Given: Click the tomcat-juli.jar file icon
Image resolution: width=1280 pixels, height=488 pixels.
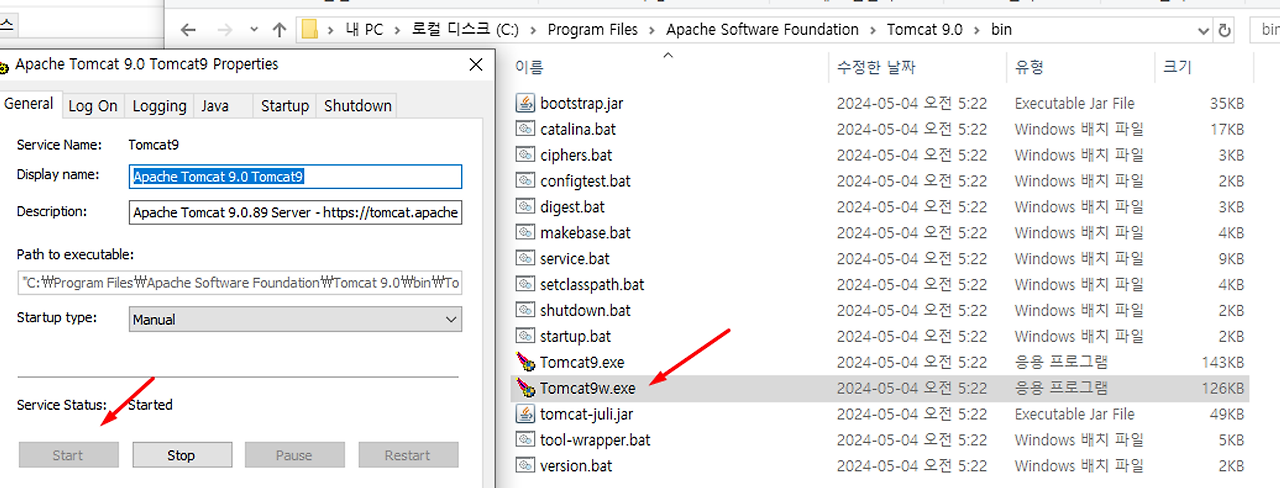Looking at the screenshot, I should click(x=526, y=413).
